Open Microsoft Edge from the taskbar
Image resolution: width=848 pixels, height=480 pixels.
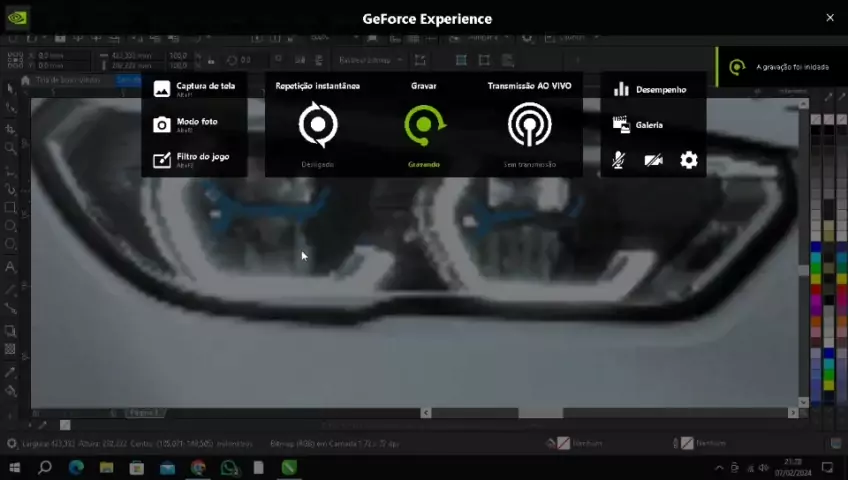point(76,467)
